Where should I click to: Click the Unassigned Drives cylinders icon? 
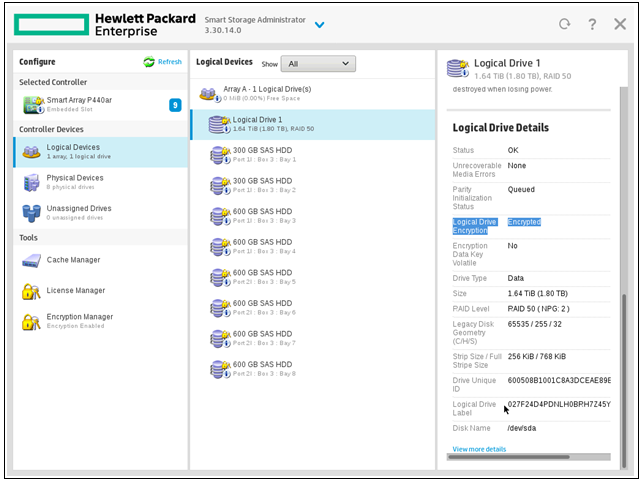pos(32,213)
